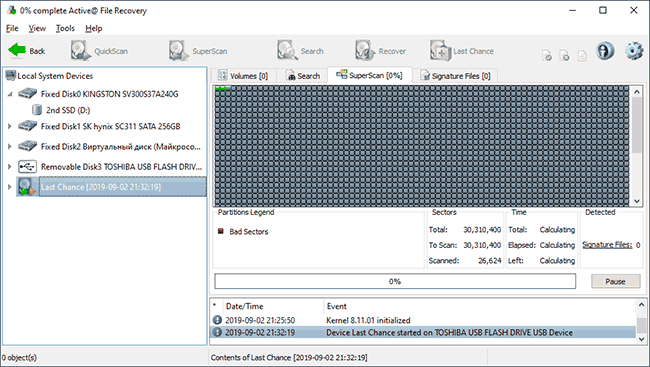Click the USB icon of Removable Disk3

tap(28, 167)
